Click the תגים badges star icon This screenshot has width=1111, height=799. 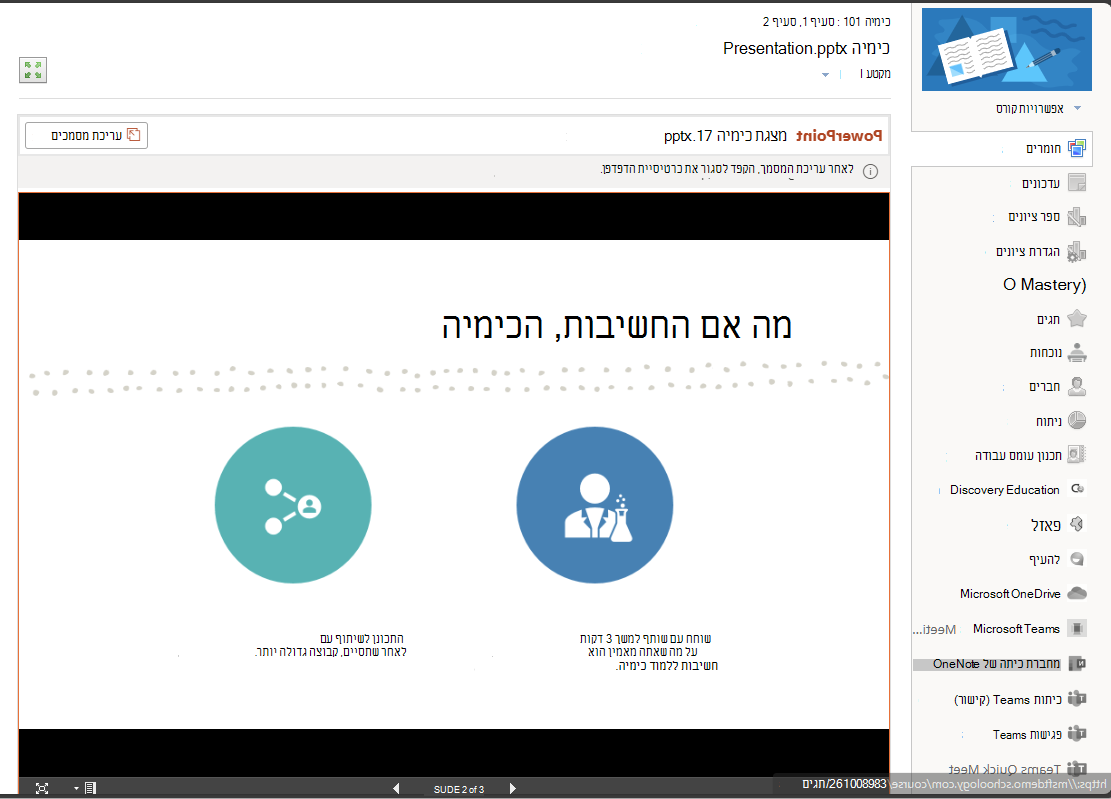tap(1076, 319)
